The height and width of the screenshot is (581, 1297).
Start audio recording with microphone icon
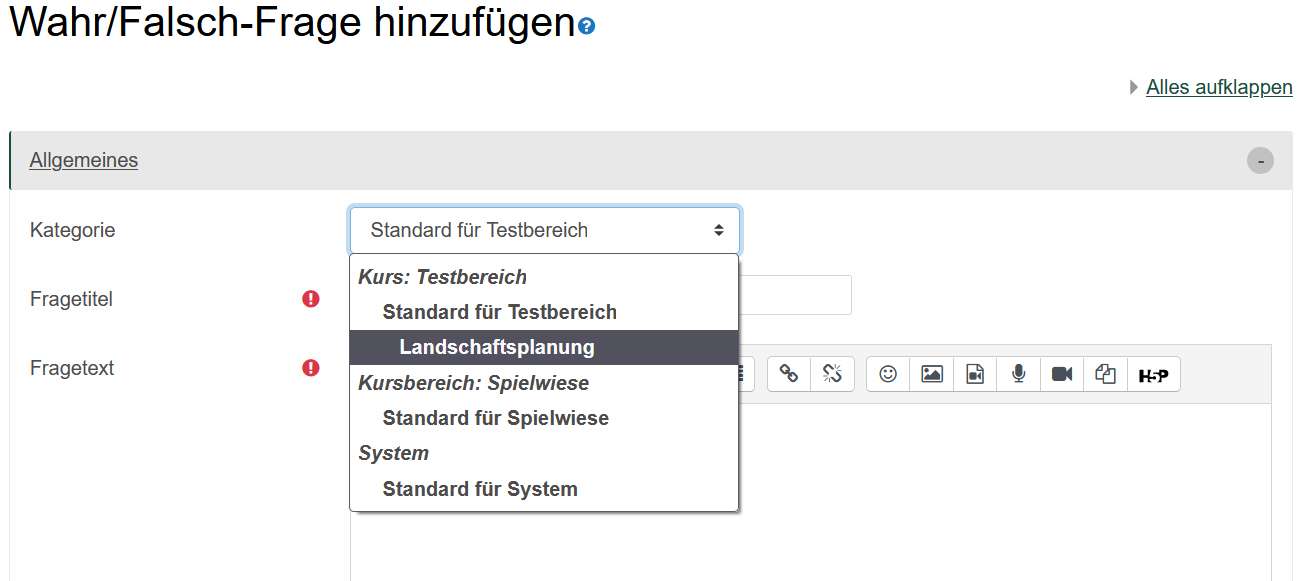(1018, 374)
